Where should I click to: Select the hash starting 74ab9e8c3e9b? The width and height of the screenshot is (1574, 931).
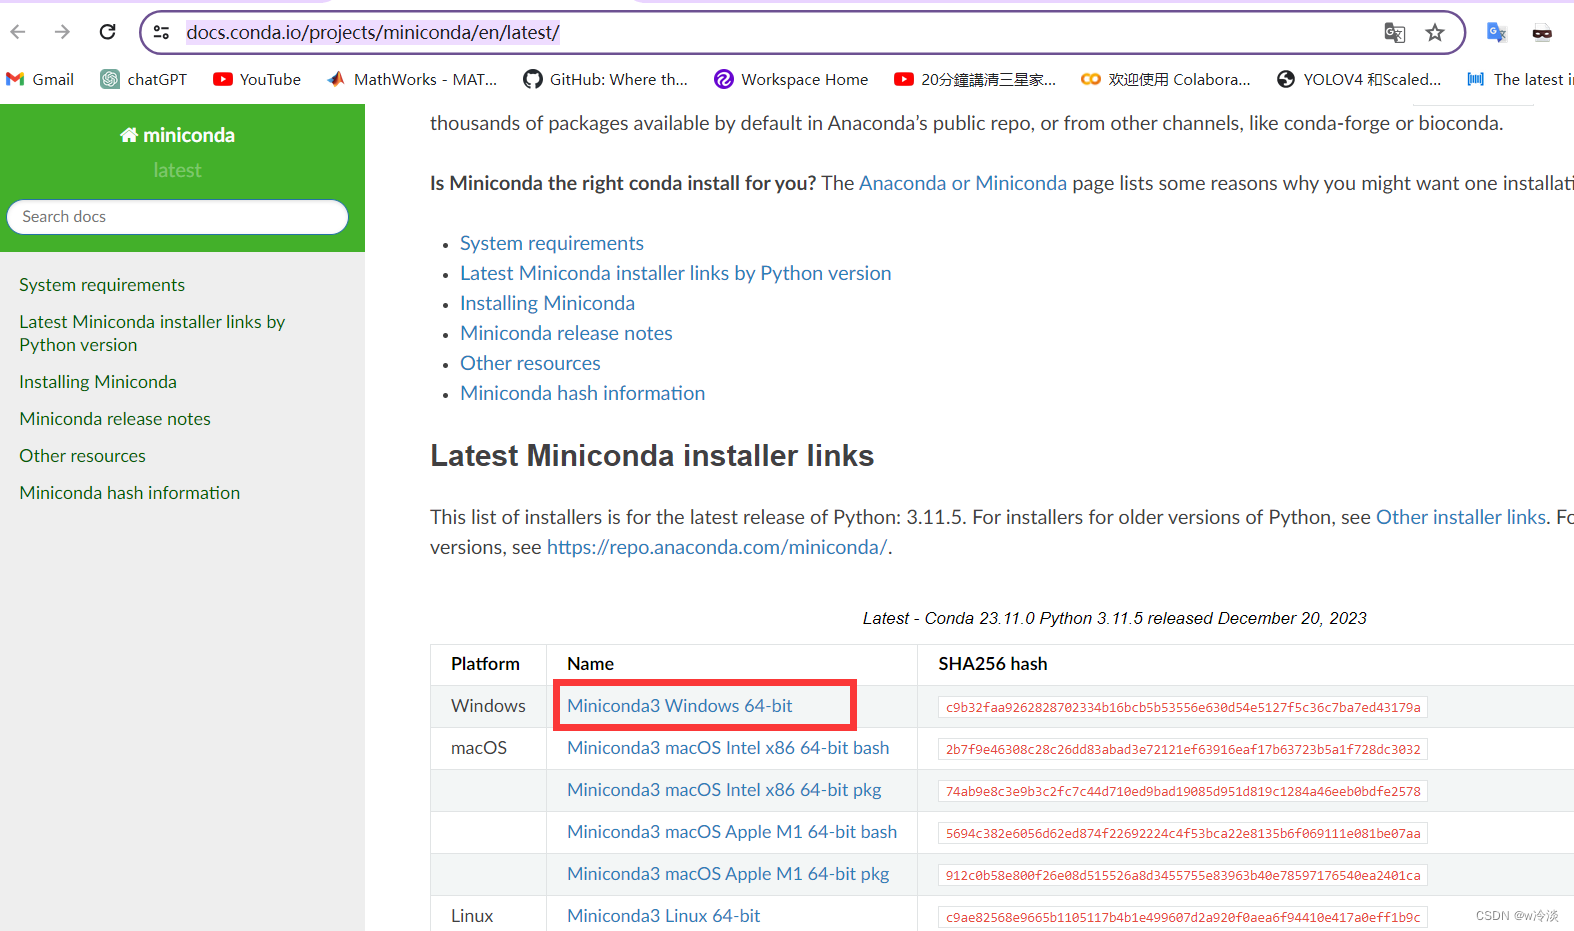pos(1183,791)
